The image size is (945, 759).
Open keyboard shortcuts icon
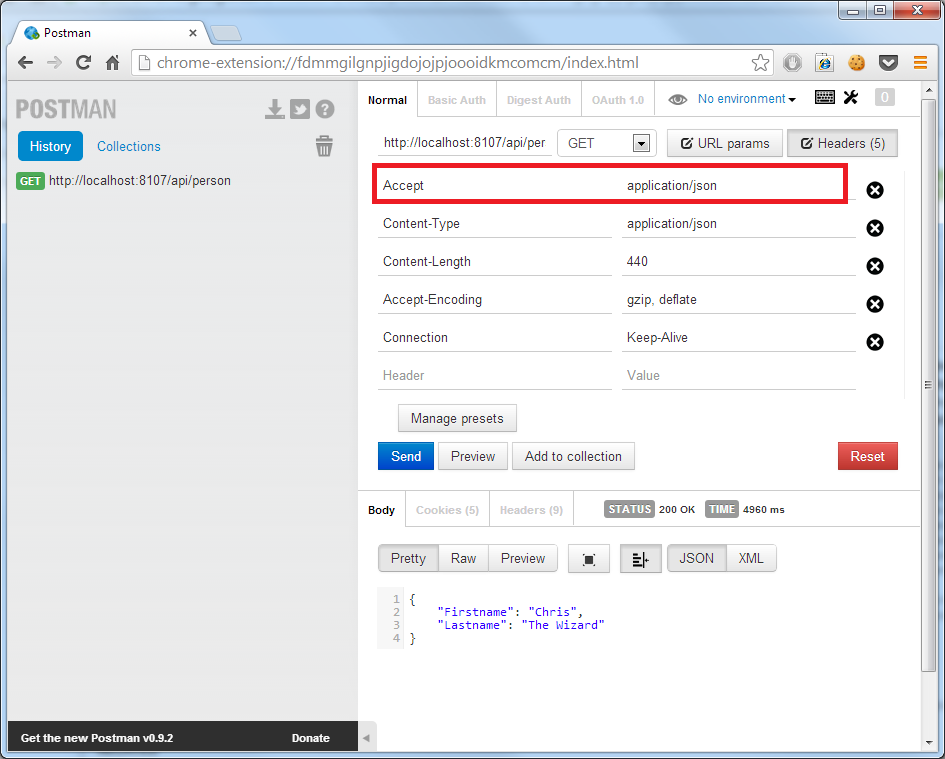pos(824,97)
